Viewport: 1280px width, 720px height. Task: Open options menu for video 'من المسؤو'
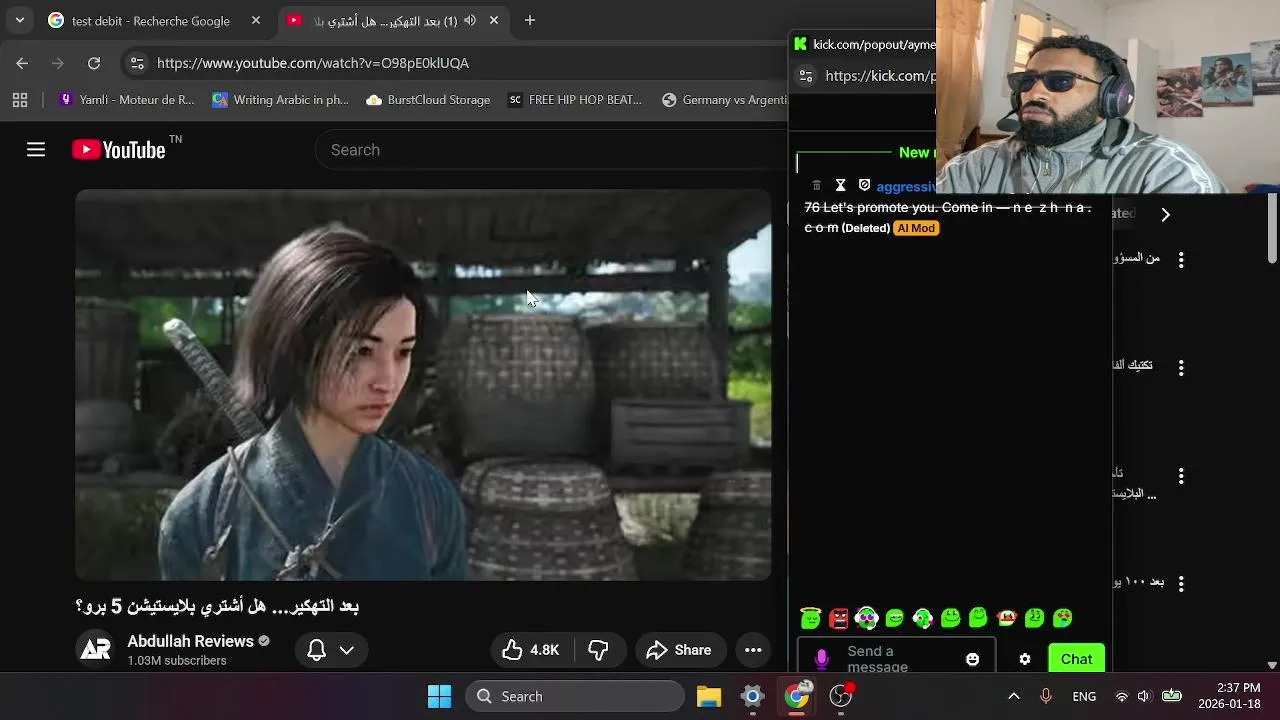[x=1181, y=259]
